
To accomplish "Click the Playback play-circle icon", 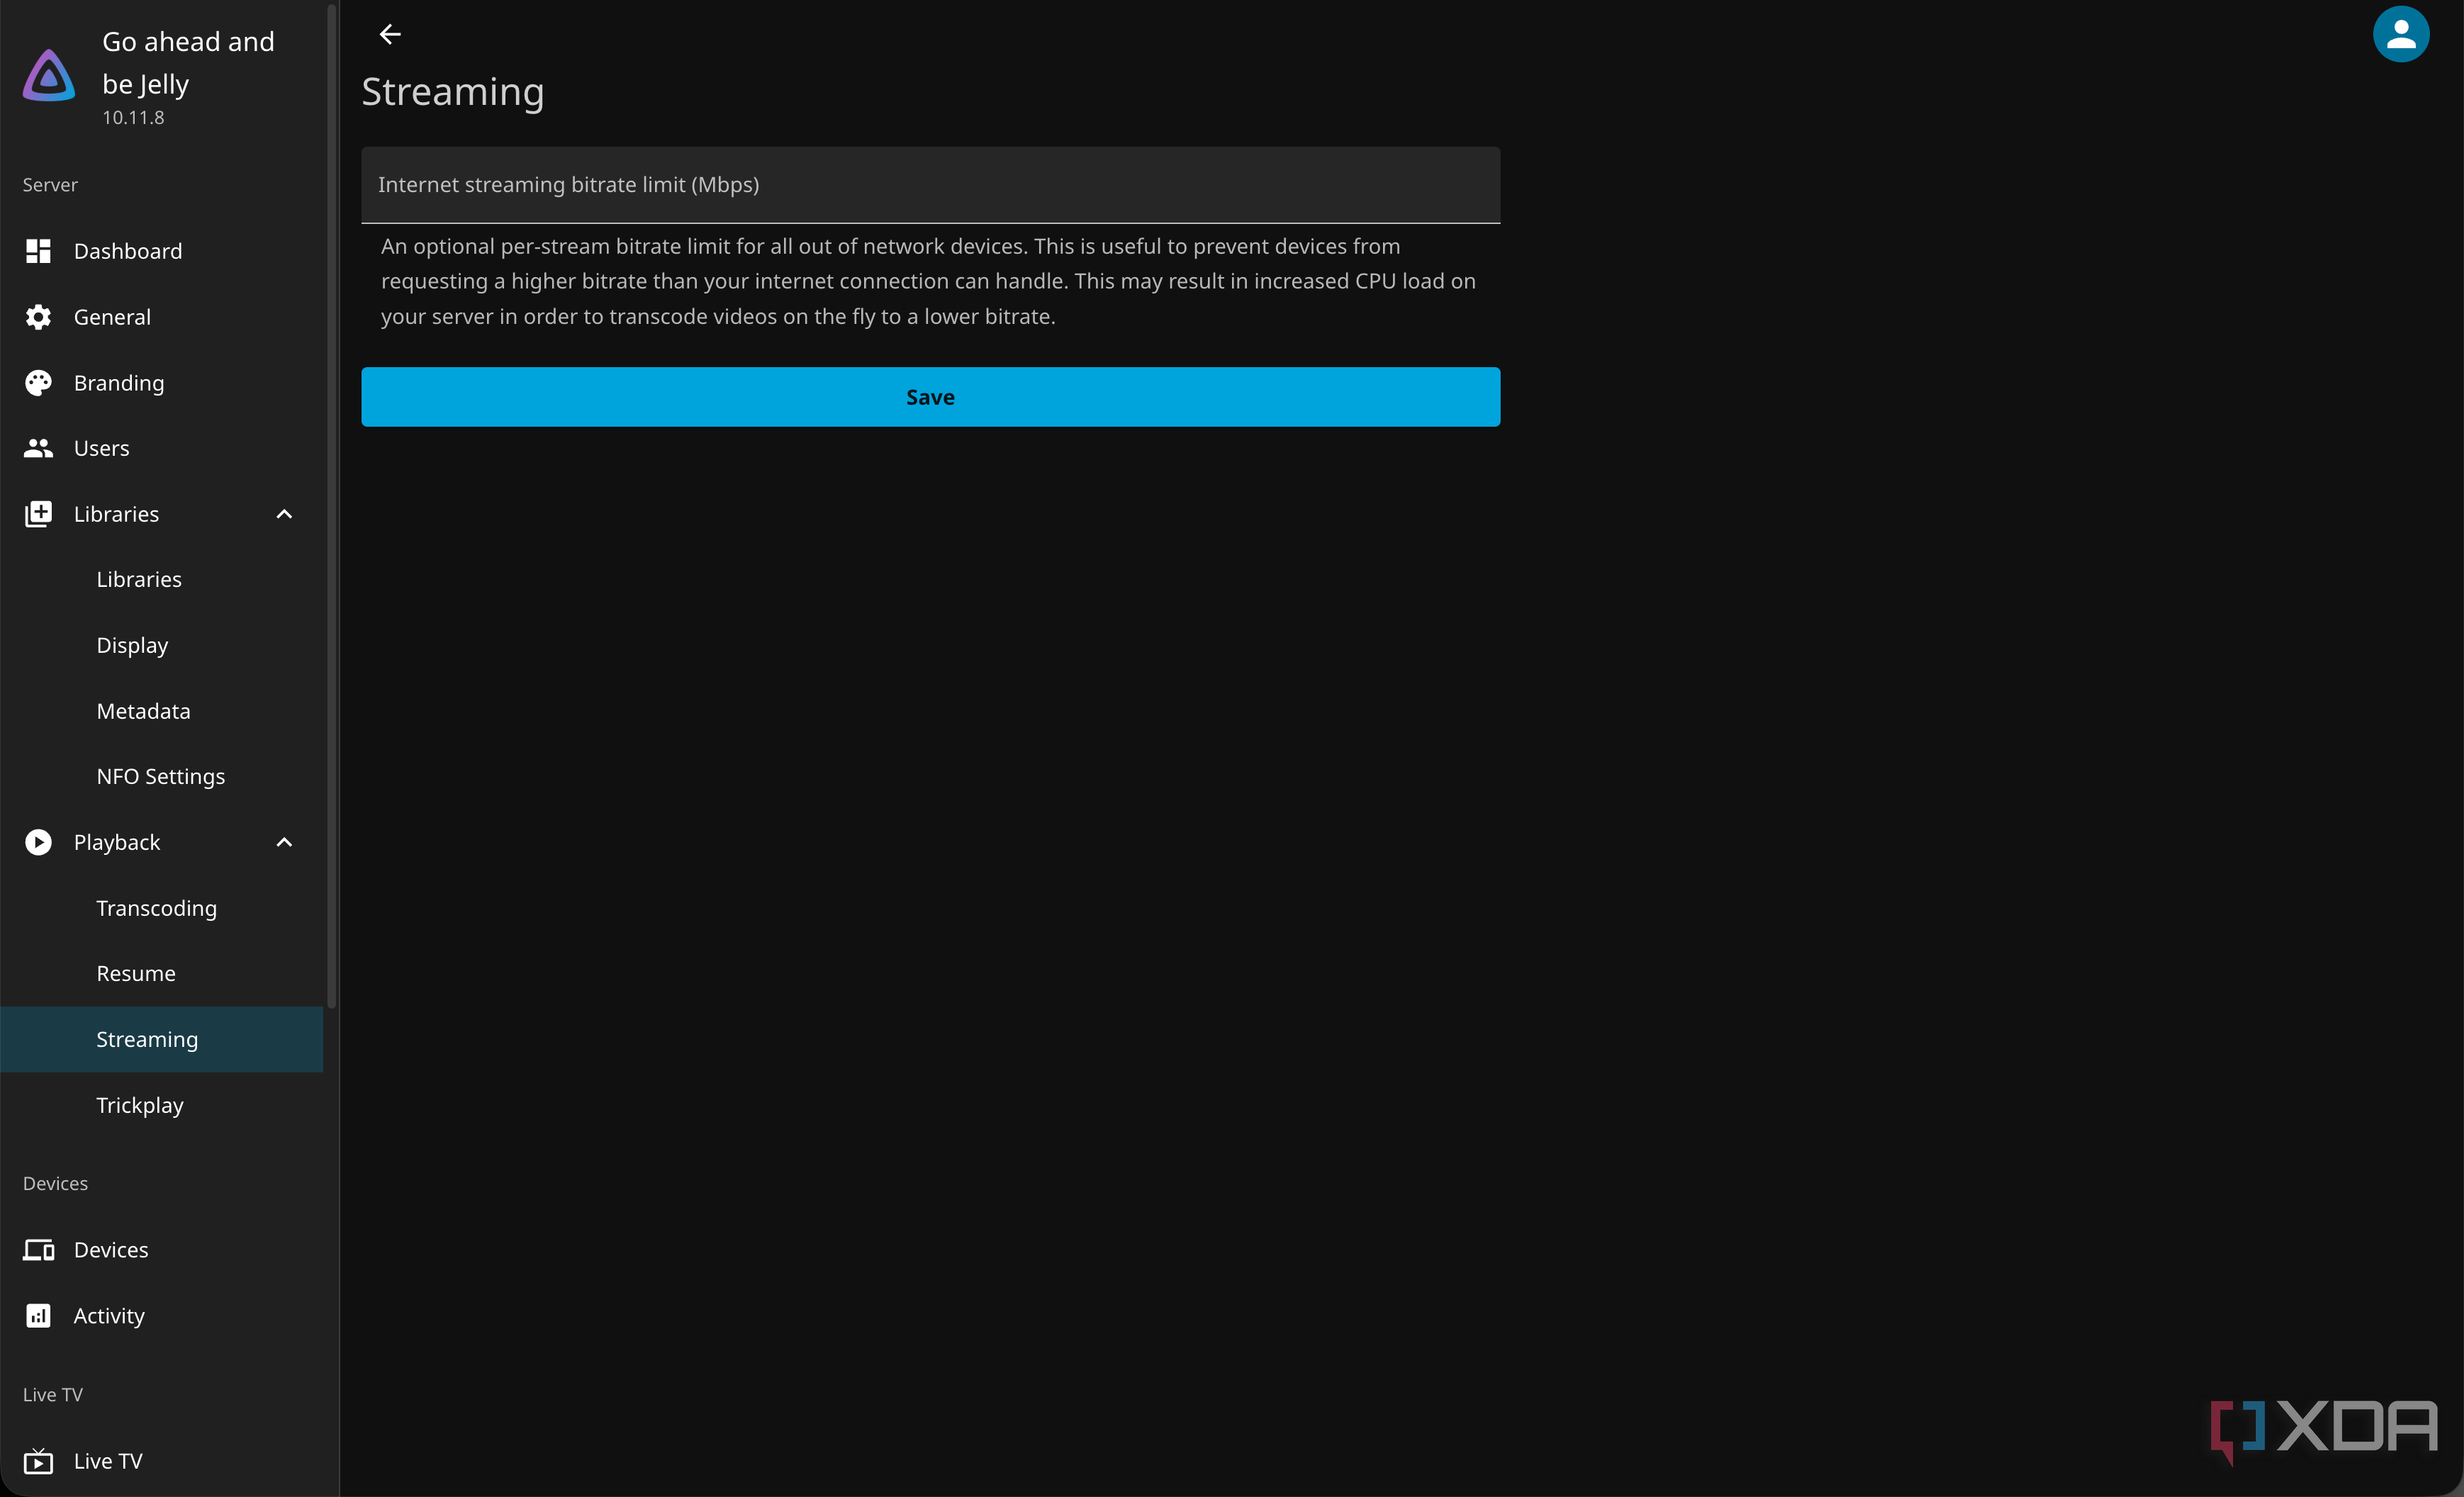I will click(x=38, y=842).
